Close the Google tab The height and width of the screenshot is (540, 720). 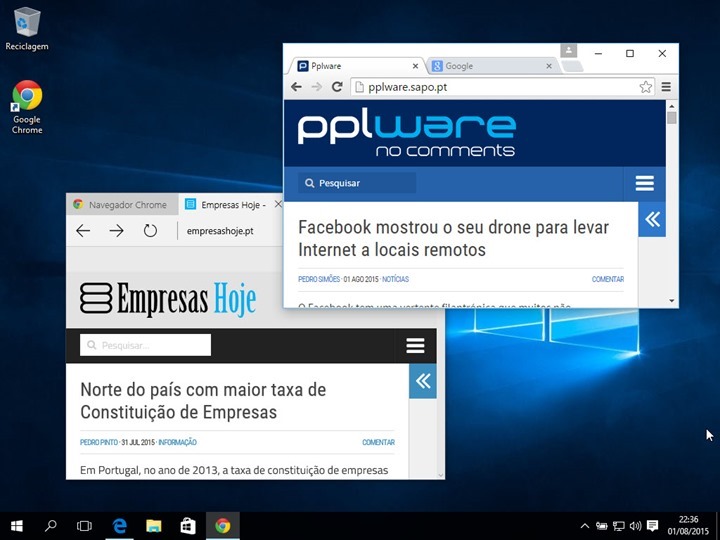pos(549,66)
